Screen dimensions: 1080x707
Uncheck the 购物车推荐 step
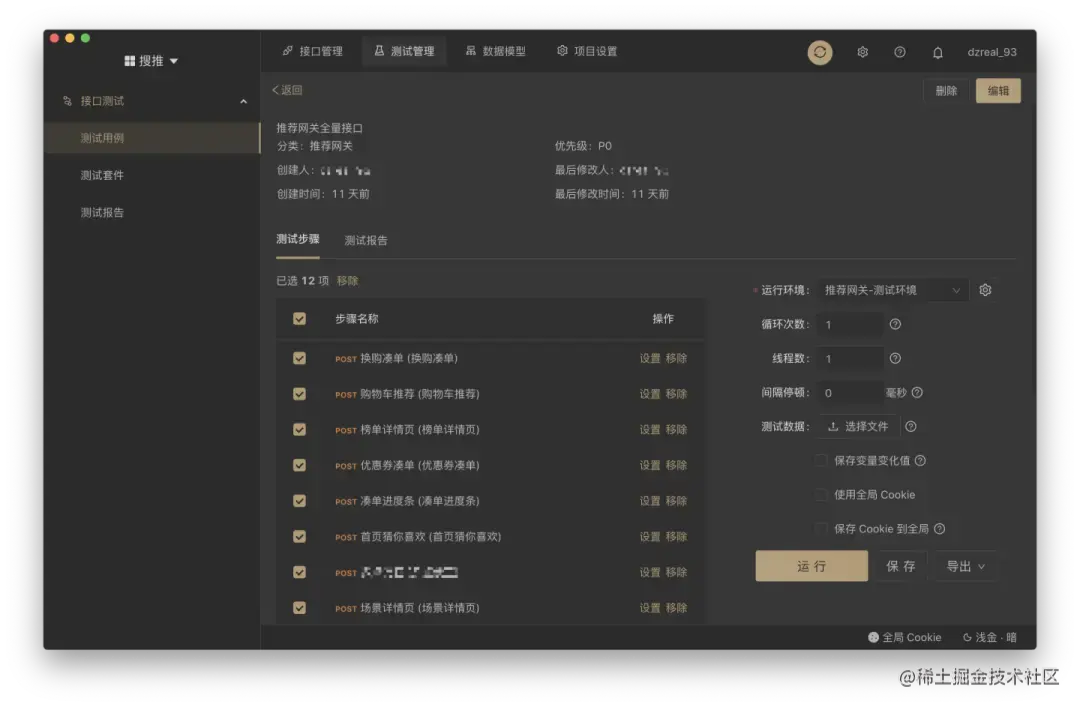[x=299, y=394]
